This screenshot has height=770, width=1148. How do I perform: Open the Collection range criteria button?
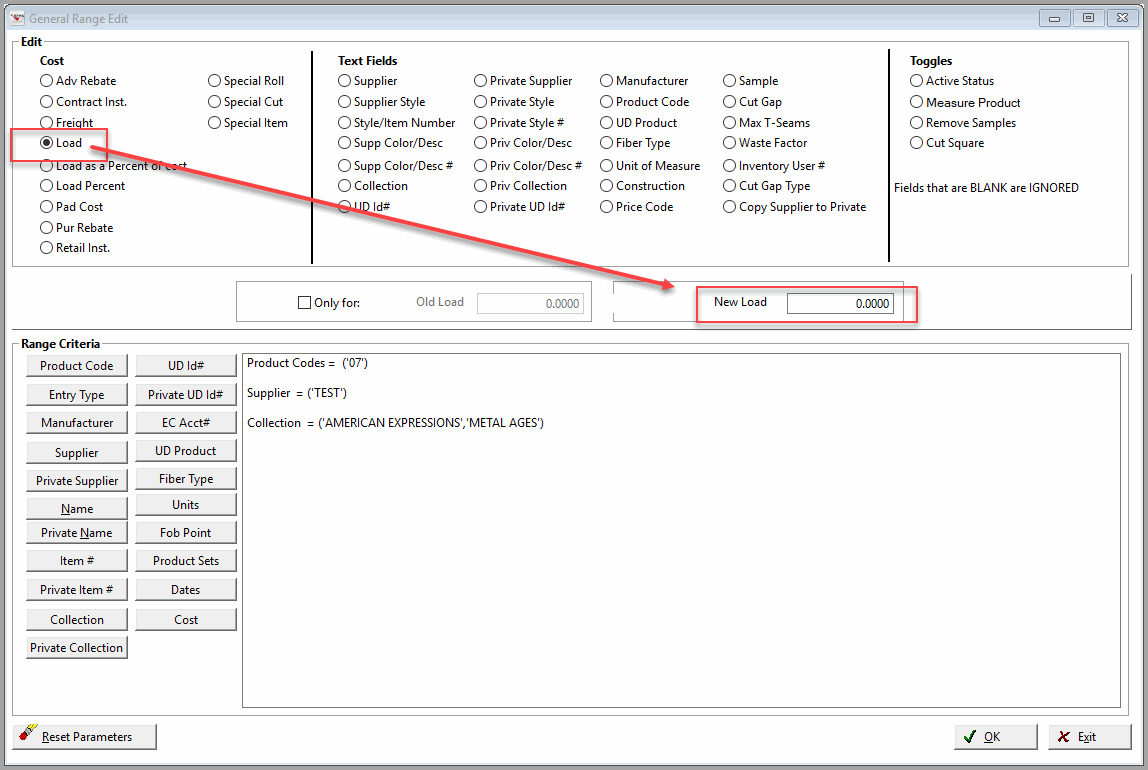(77, 619)
